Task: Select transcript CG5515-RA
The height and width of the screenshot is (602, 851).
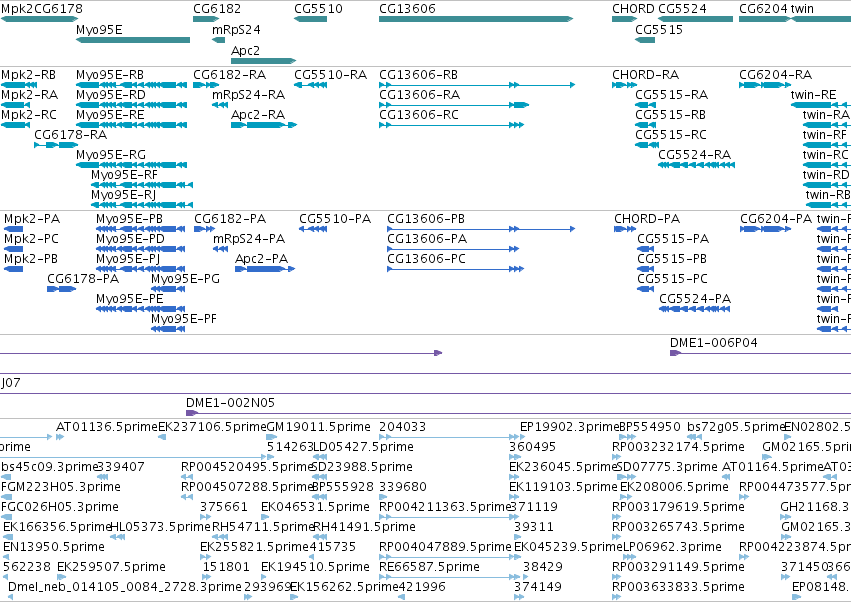Action: 645,105
